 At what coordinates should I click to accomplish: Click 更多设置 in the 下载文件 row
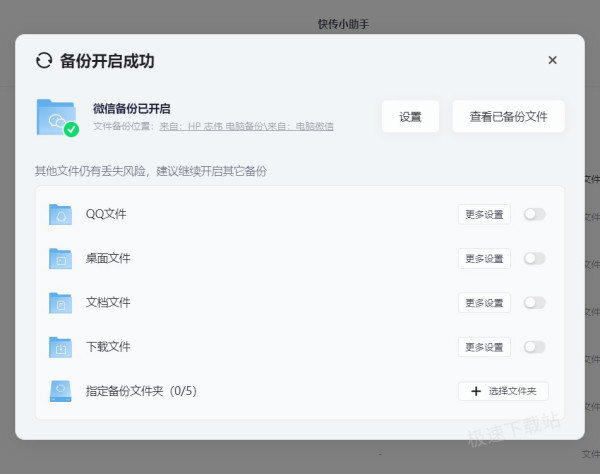(484, 347)
